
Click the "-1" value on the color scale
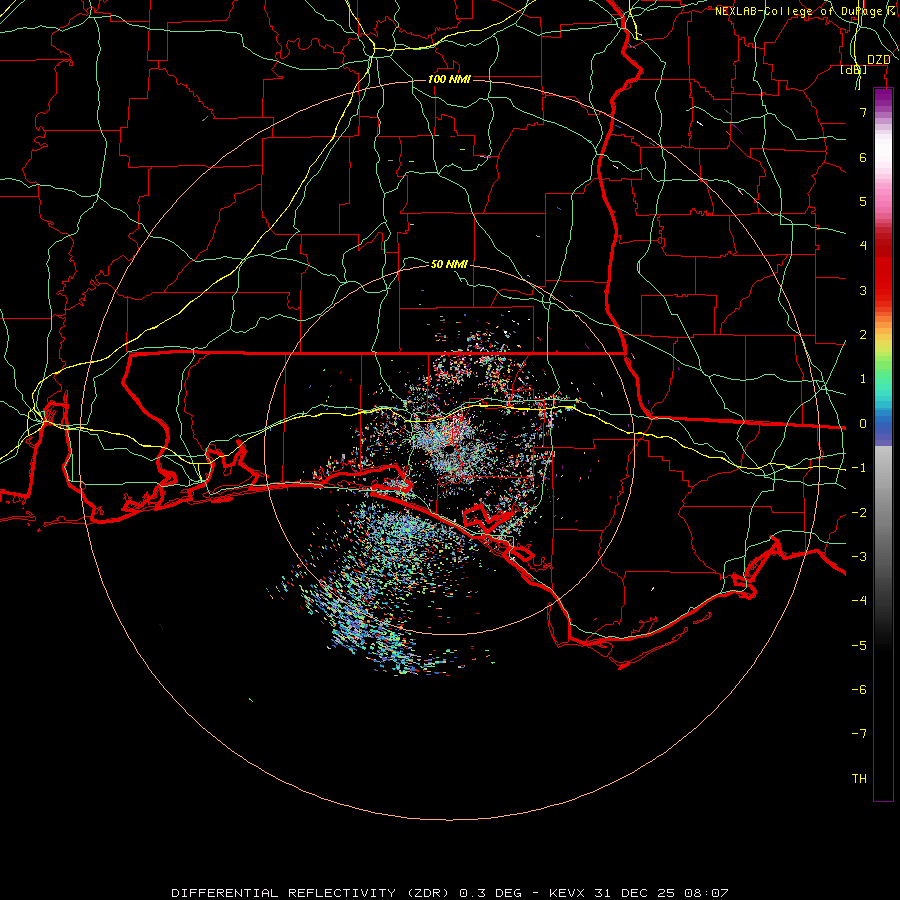point(859,468)
